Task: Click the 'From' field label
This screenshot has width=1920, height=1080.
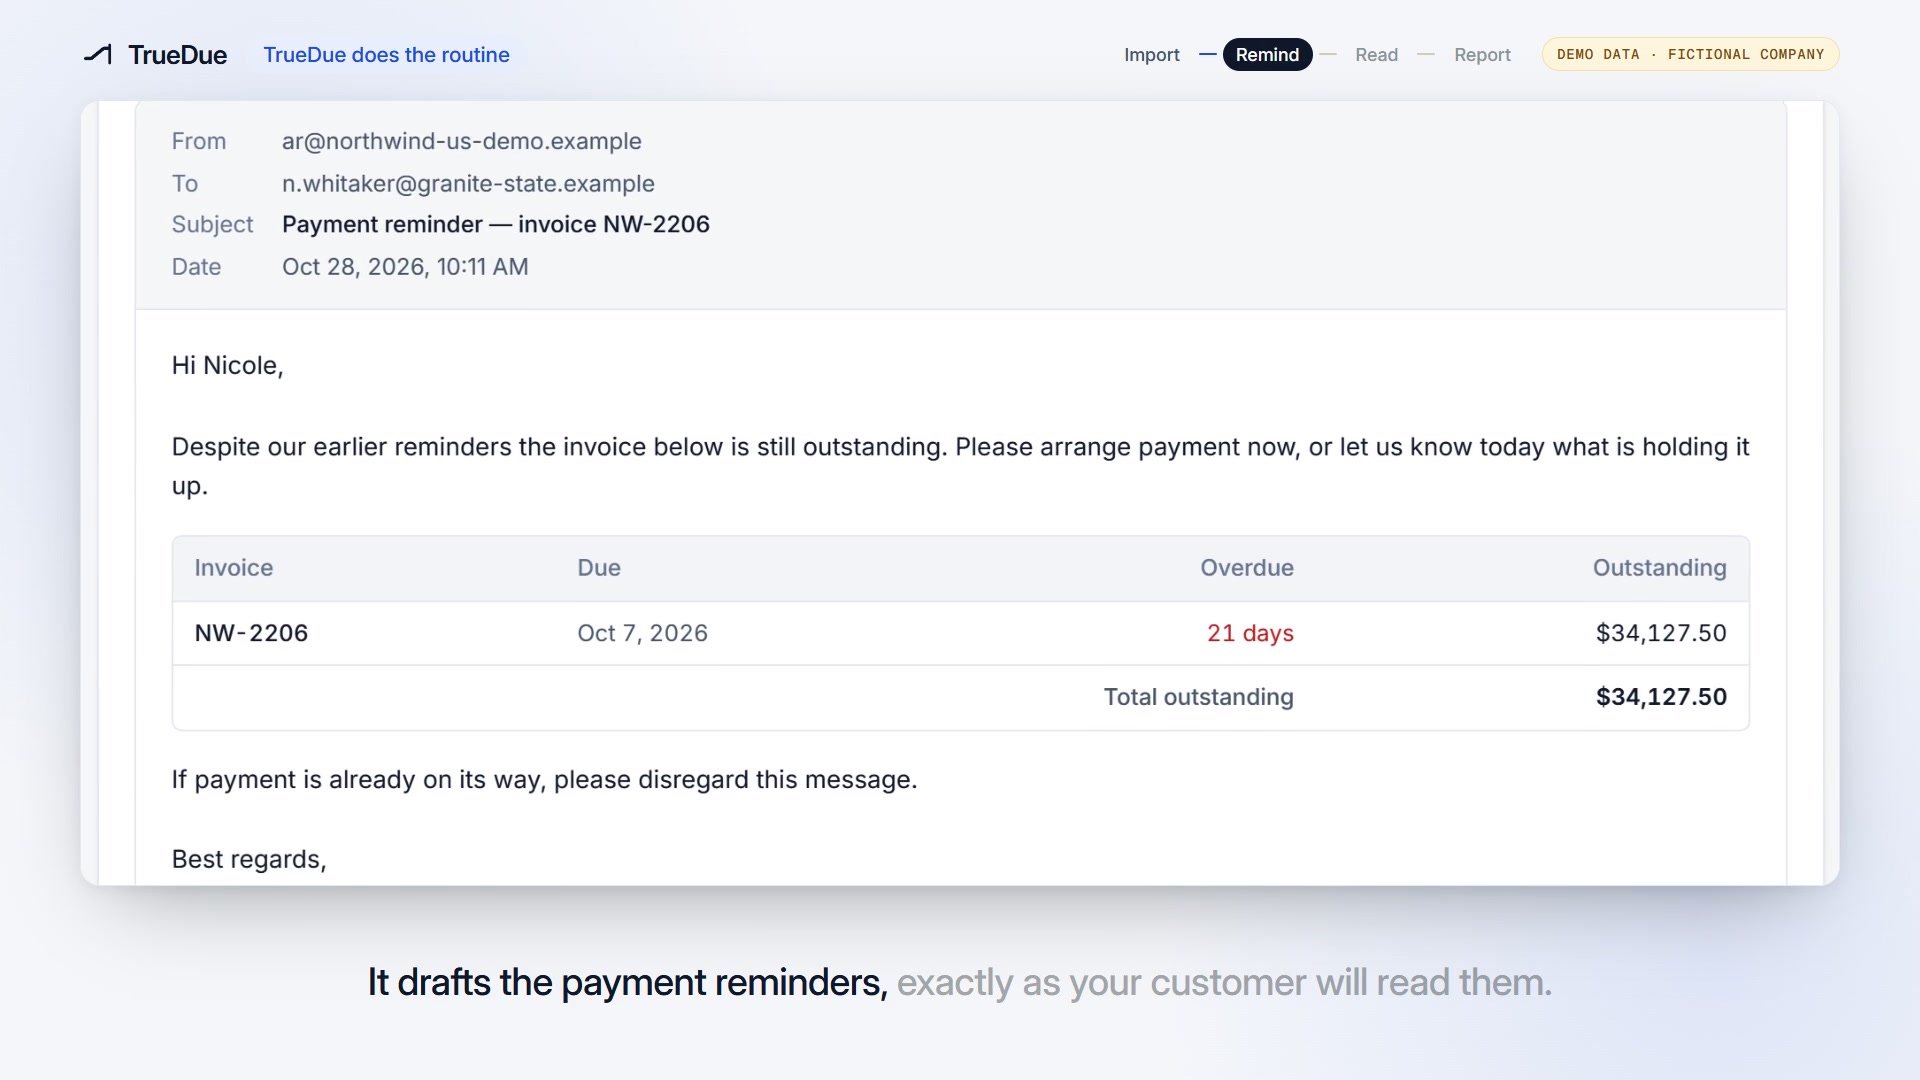Action: [x=199, y=141]
